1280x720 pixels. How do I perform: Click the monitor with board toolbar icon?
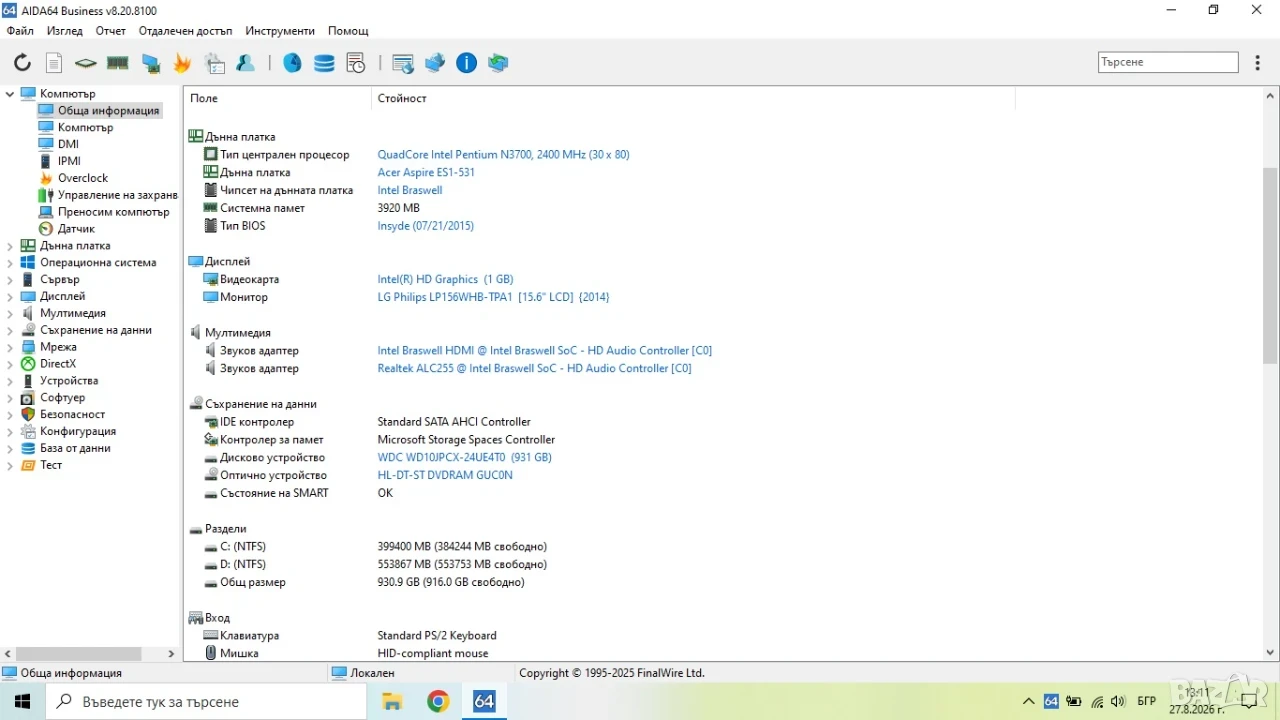pyautogui.click(x=150, y=63)
